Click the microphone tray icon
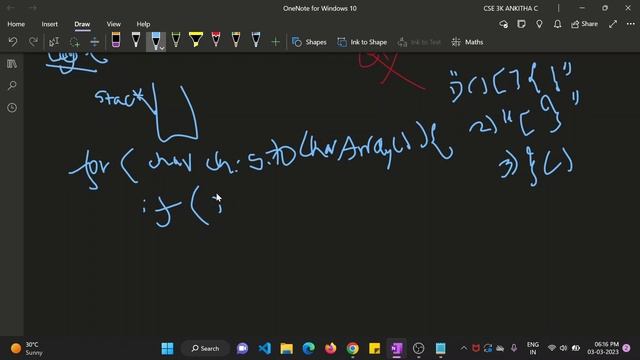Screen dimensions: 640x360 click(514, 348)
